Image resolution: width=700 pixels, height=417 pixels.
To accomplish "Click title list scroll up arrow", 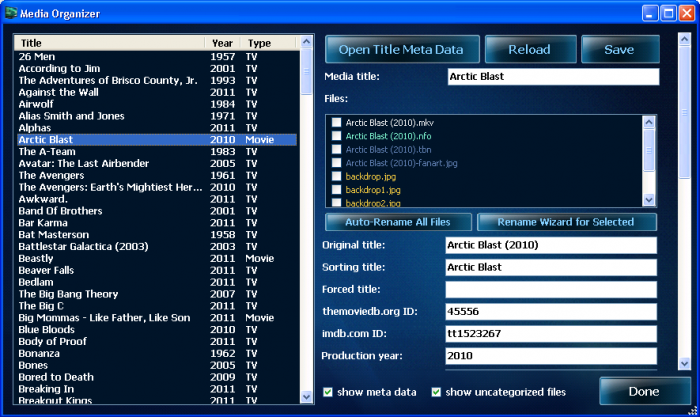I will 306,42.
